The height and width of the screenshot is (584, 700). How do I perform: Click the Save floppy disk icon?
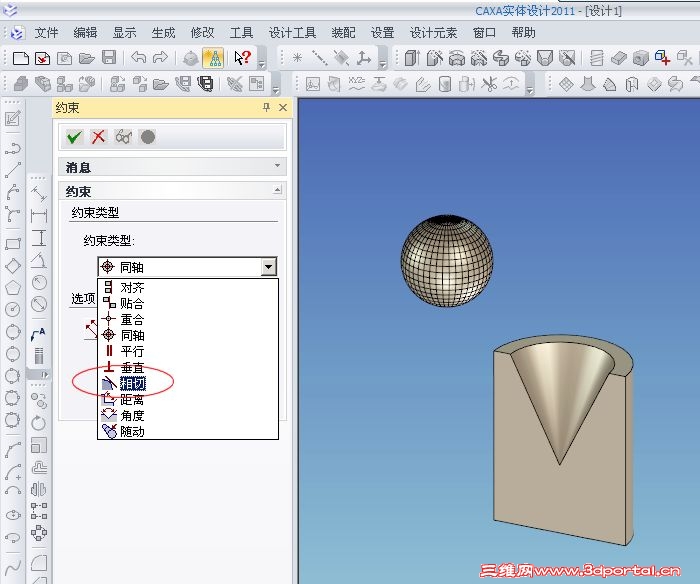pyautogui.click(x=109, y=58)
